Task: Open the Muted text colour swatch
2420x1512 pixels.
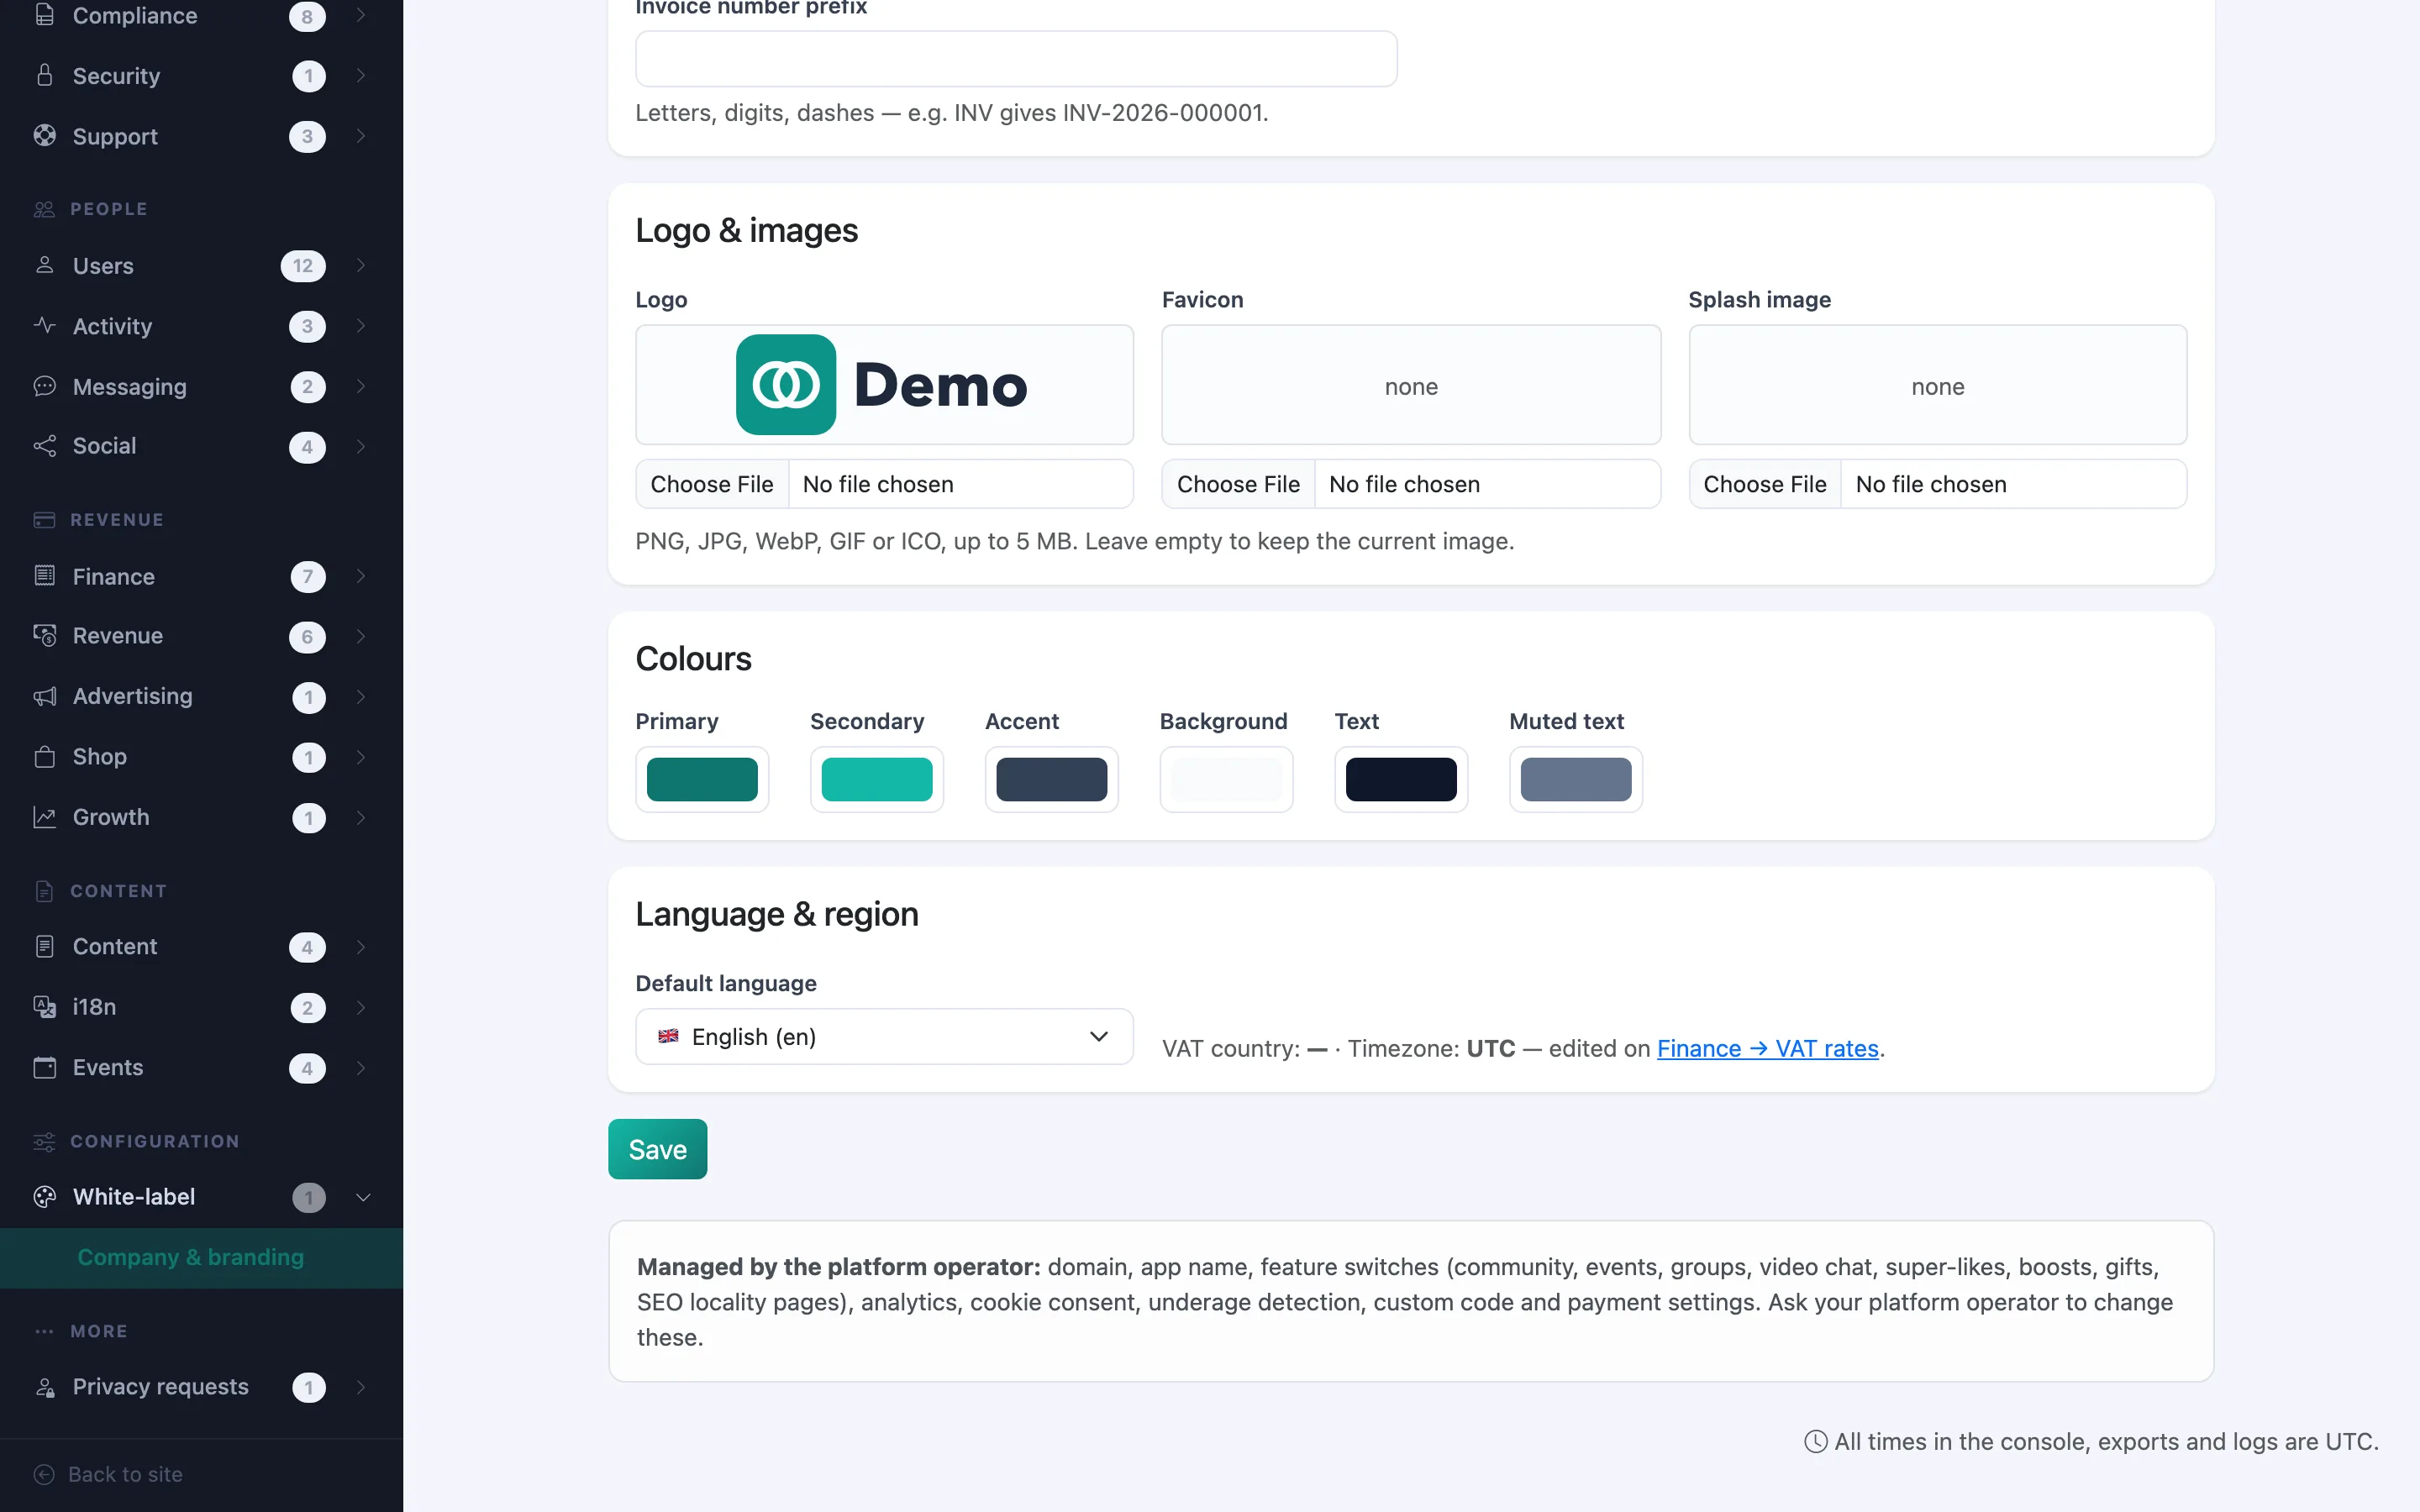Action: pos(1576,779)
